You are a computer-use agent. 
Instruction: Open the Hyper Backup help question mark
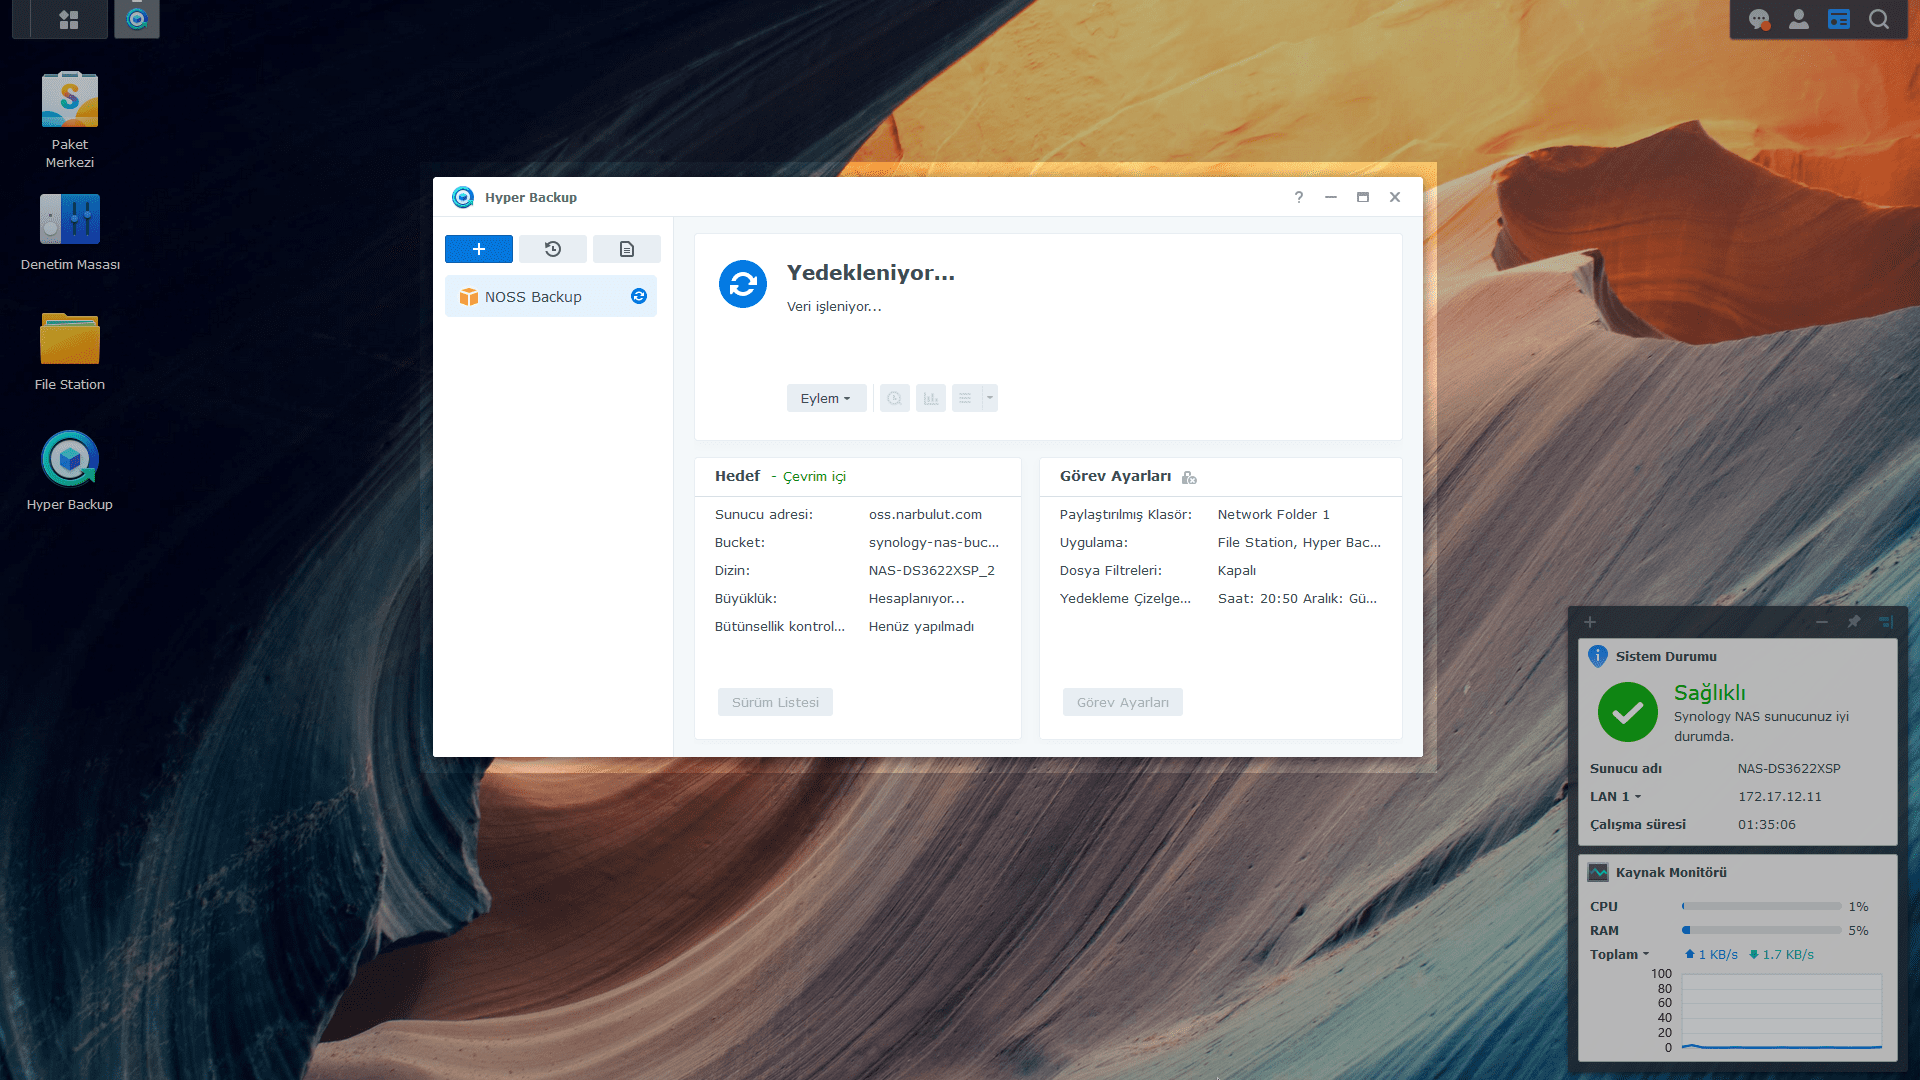[x=1298, y=197]
